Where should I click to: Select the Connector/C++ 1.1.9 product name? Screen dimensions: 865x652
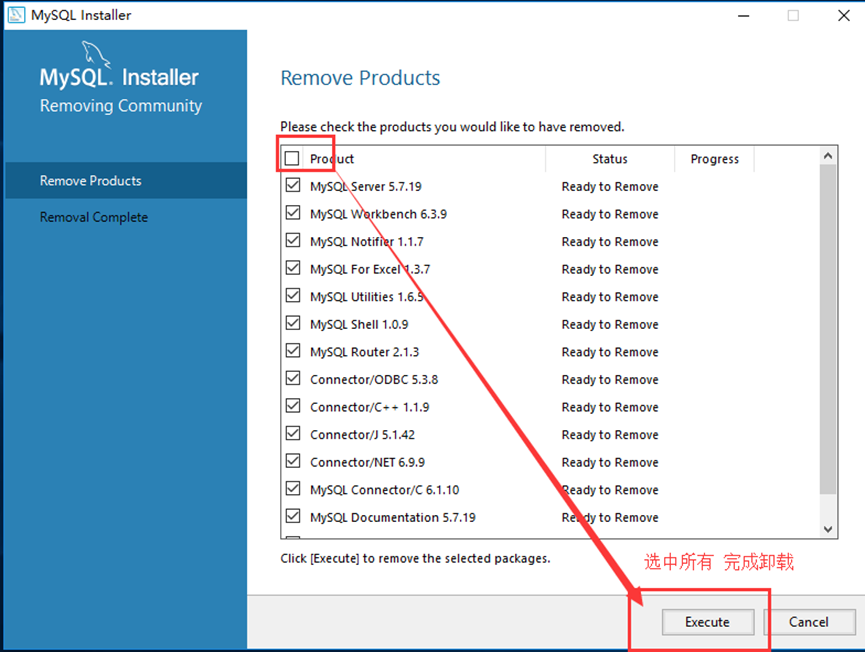[x=370, y=408]
